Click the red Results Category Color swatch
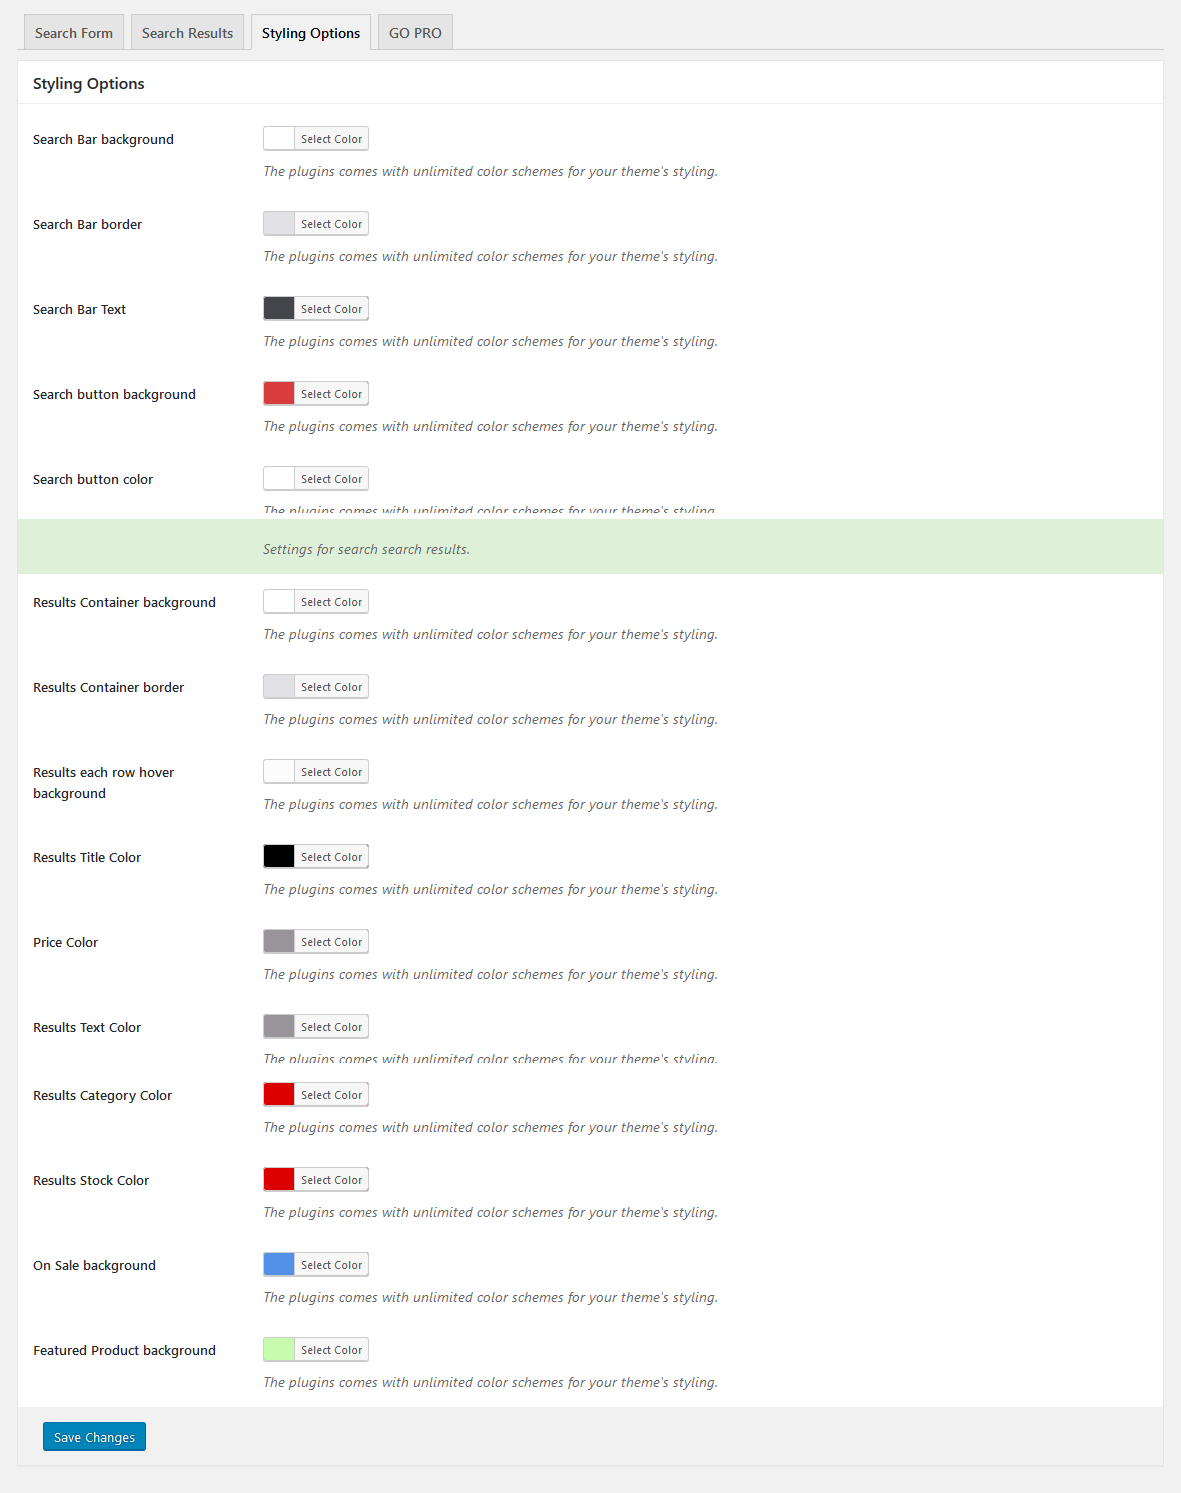This screenshot has width=1181, height=1493. click(x=279, y=1095)
